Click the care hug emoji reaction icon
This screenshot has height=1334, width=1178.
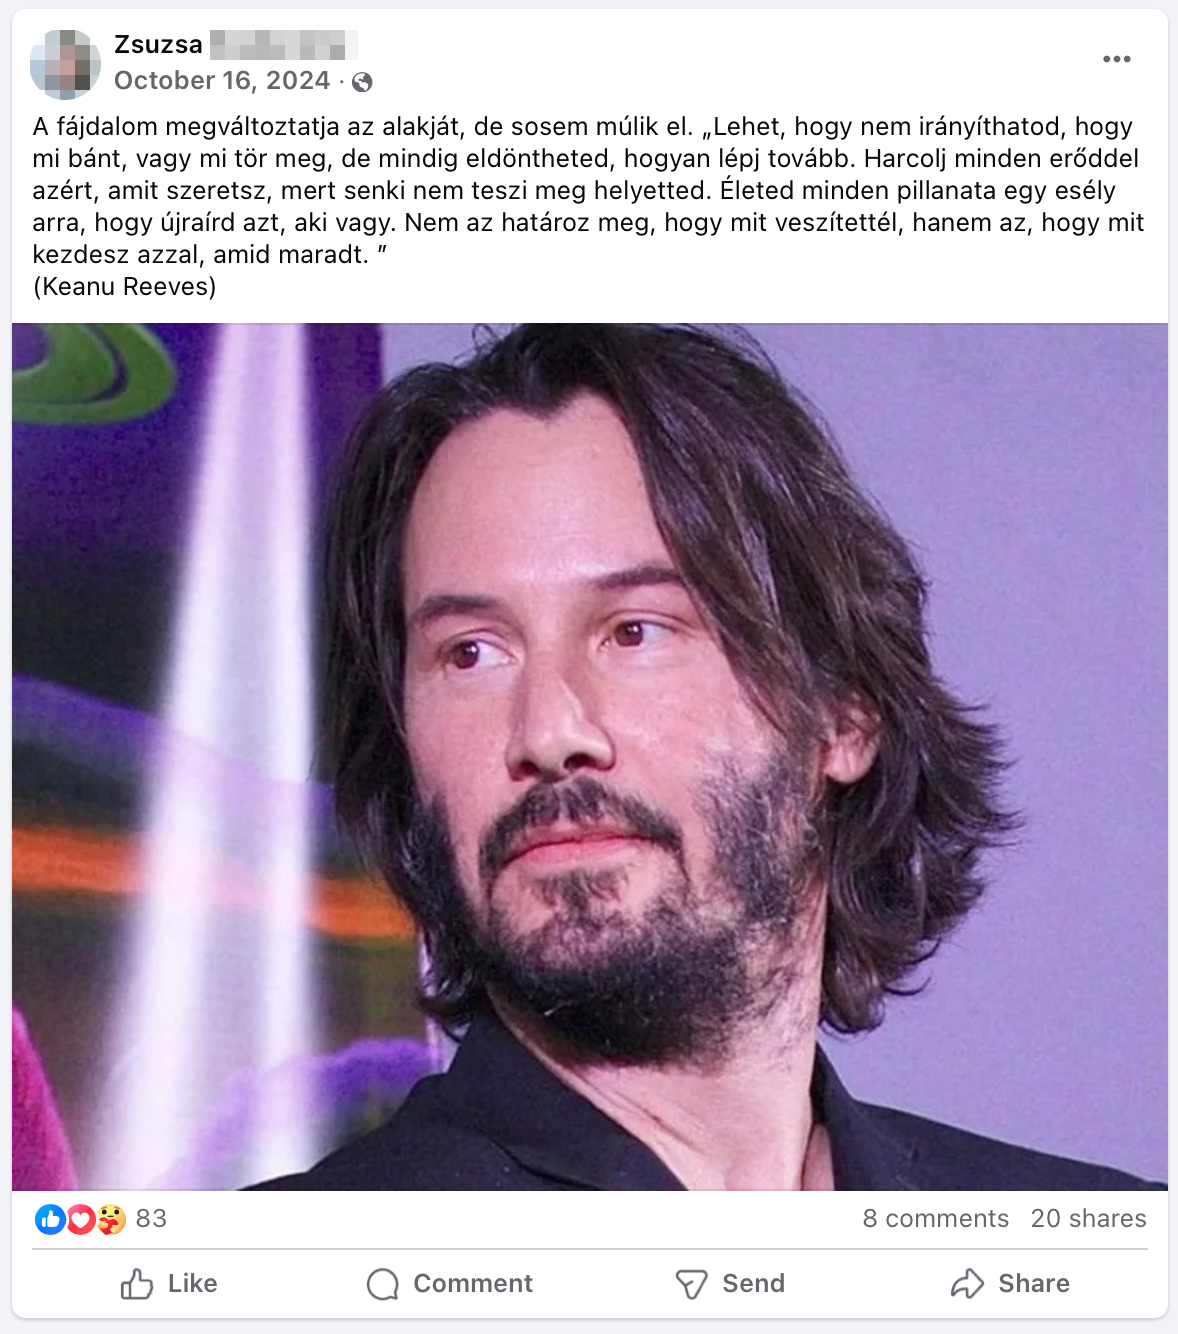pyautogui.click(x=111, y=1219)
